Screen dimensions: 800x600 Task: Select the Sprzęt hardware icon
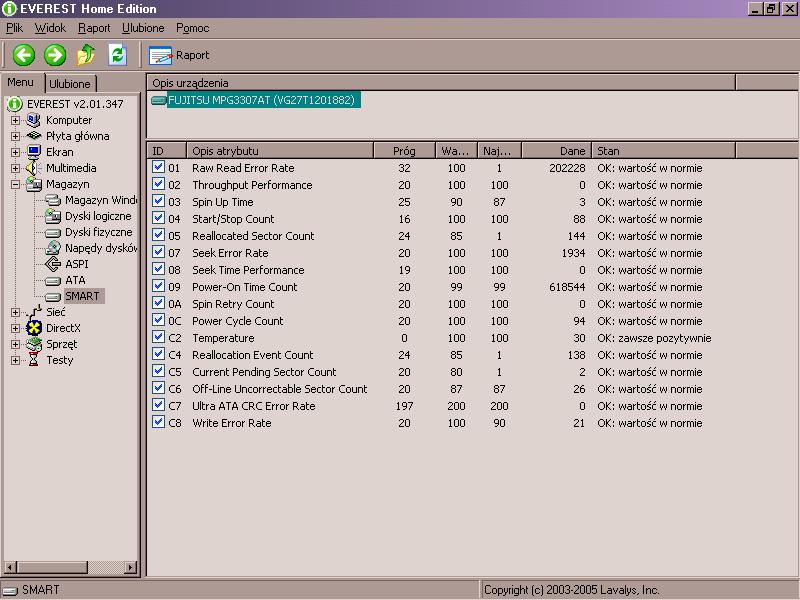(x=34, y=344)
